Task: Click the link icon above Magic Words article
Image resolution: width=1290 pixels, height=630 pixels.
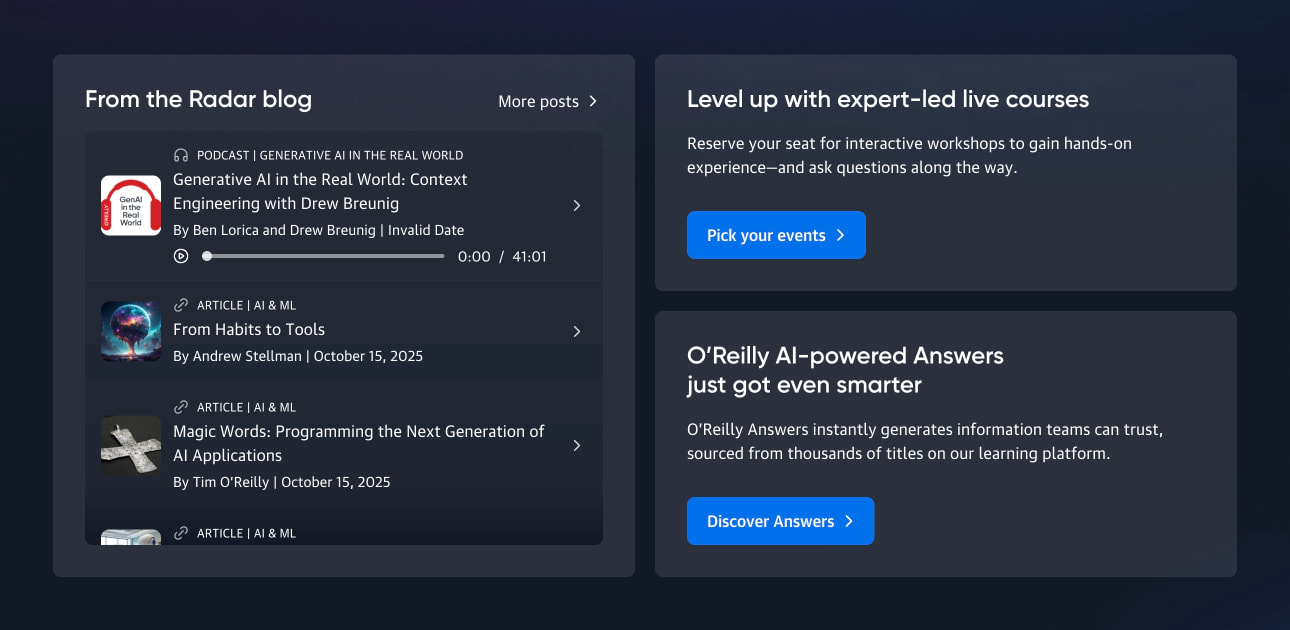Action: point(181,407)
